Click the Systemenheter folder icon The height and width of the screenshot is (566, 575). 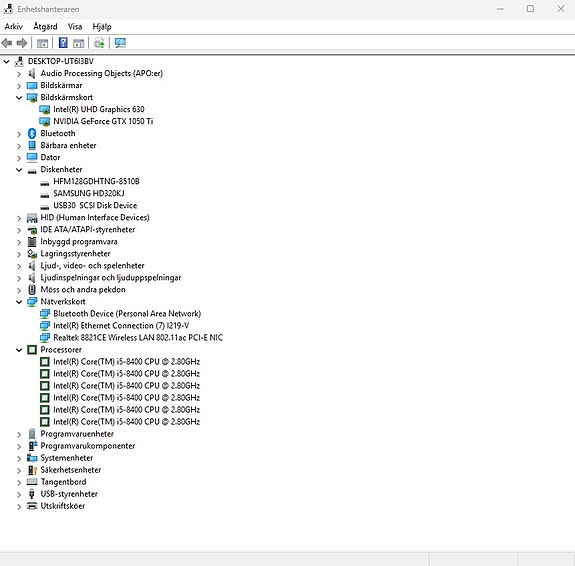pyautogui.click(x=32, y=458)
